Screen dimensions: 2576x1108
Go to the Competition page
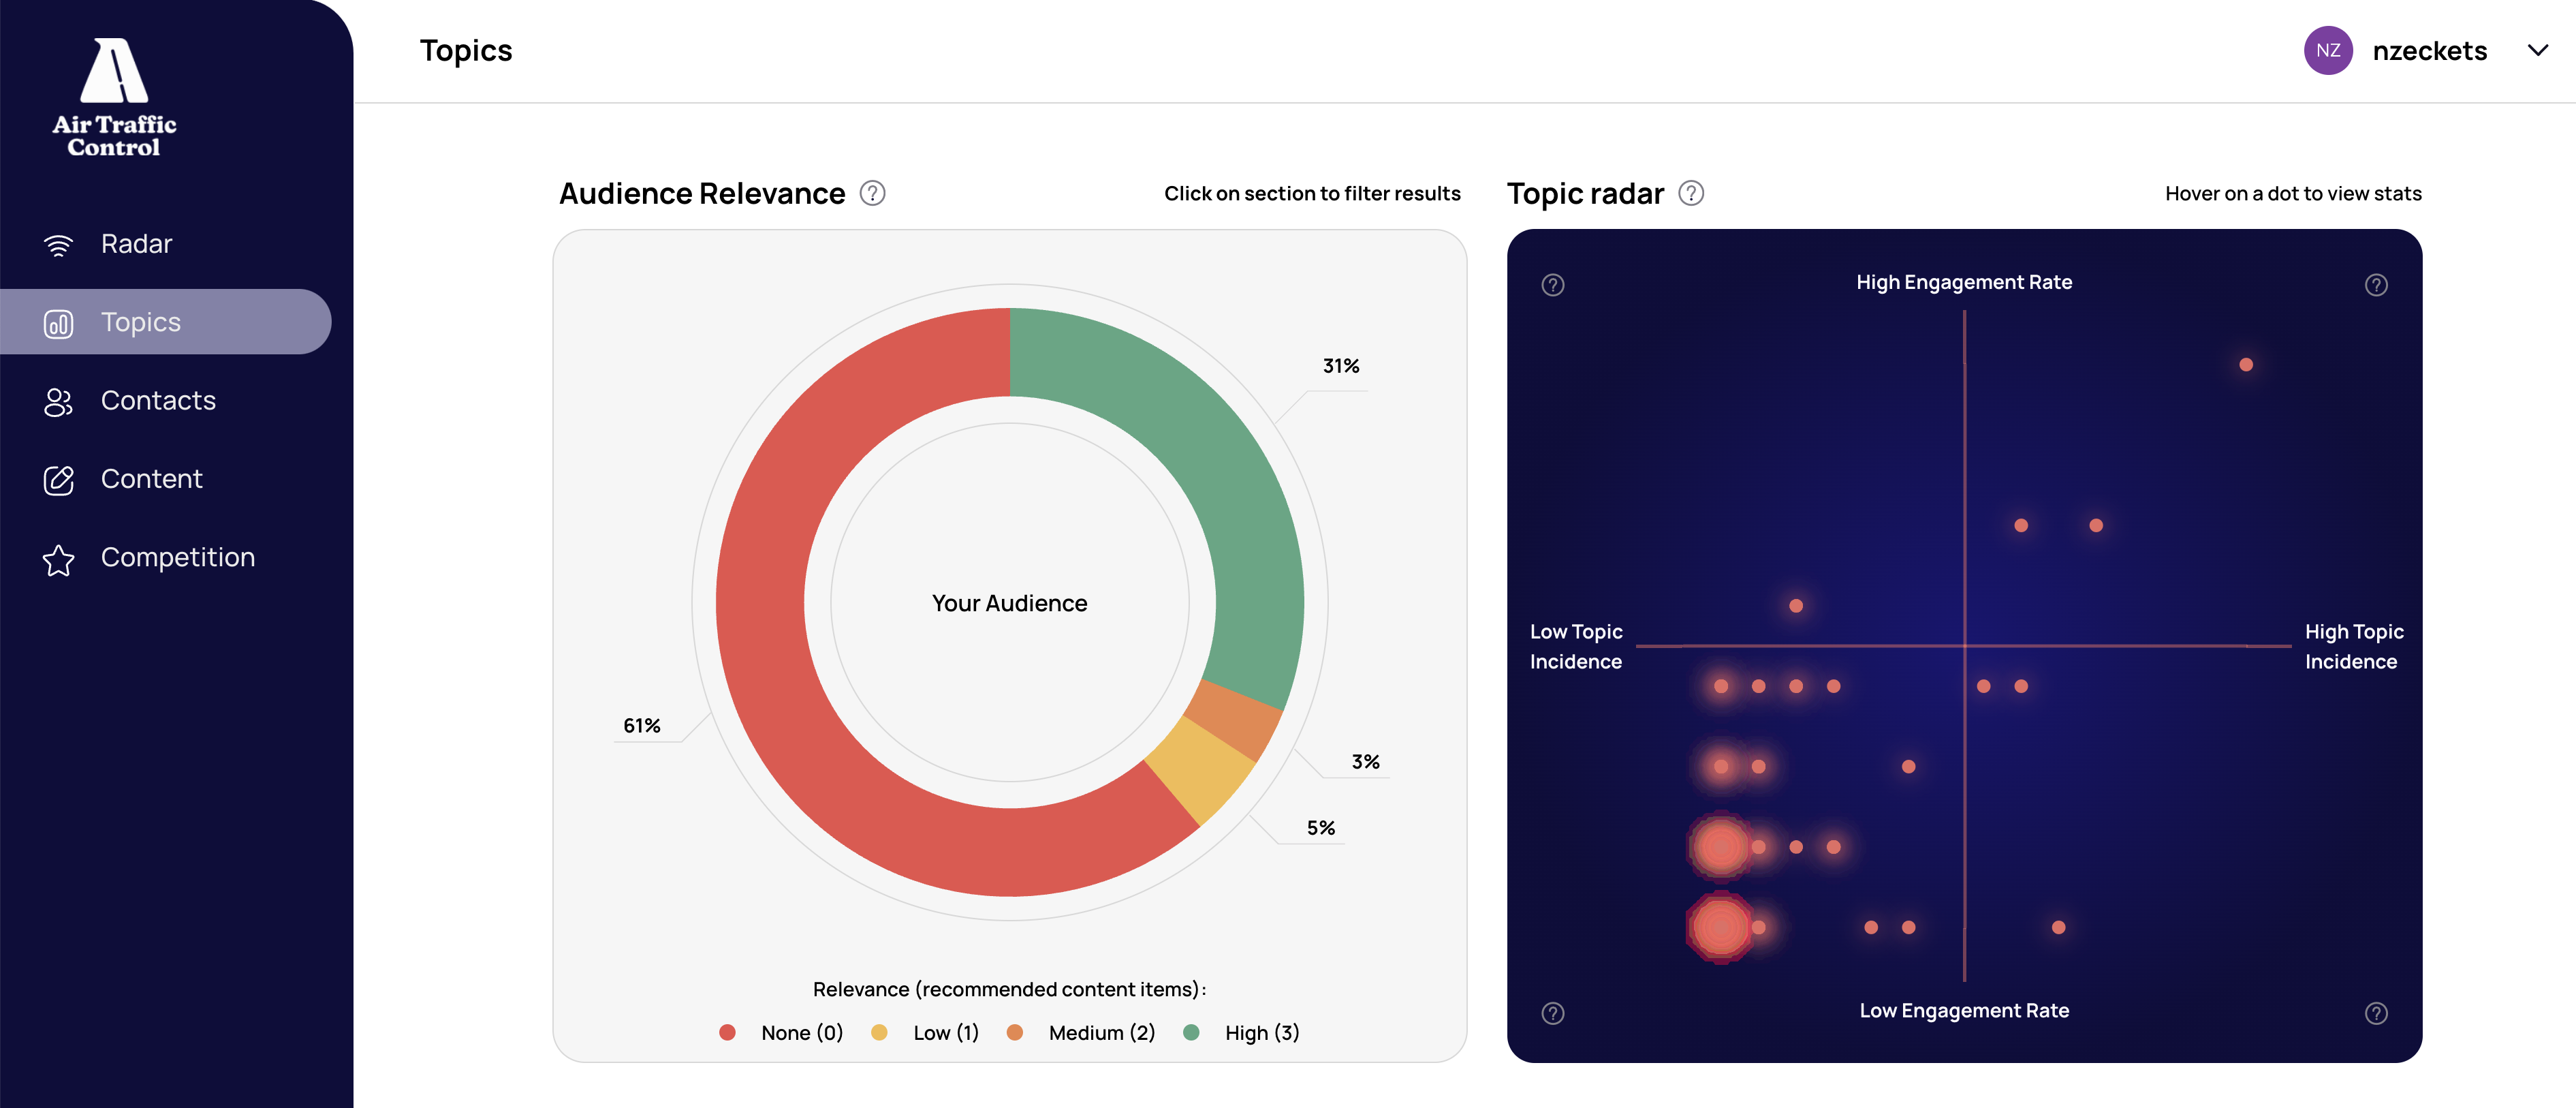(x=177, y=558)
